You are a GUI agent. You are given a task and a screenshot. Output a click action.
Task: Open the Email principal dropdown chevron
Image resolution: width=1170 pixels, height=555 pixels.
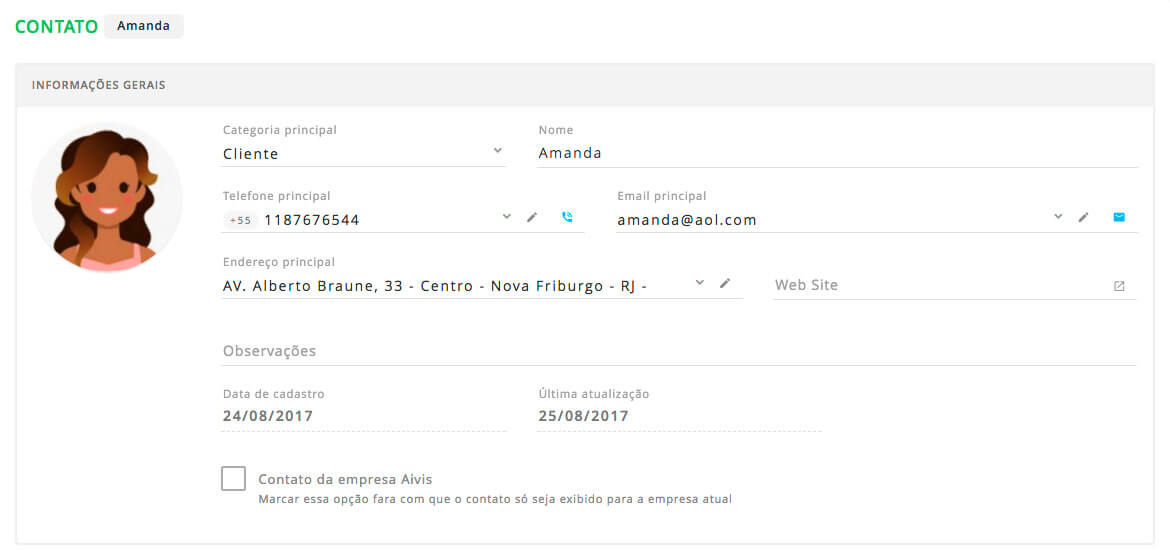point(1058,216)
